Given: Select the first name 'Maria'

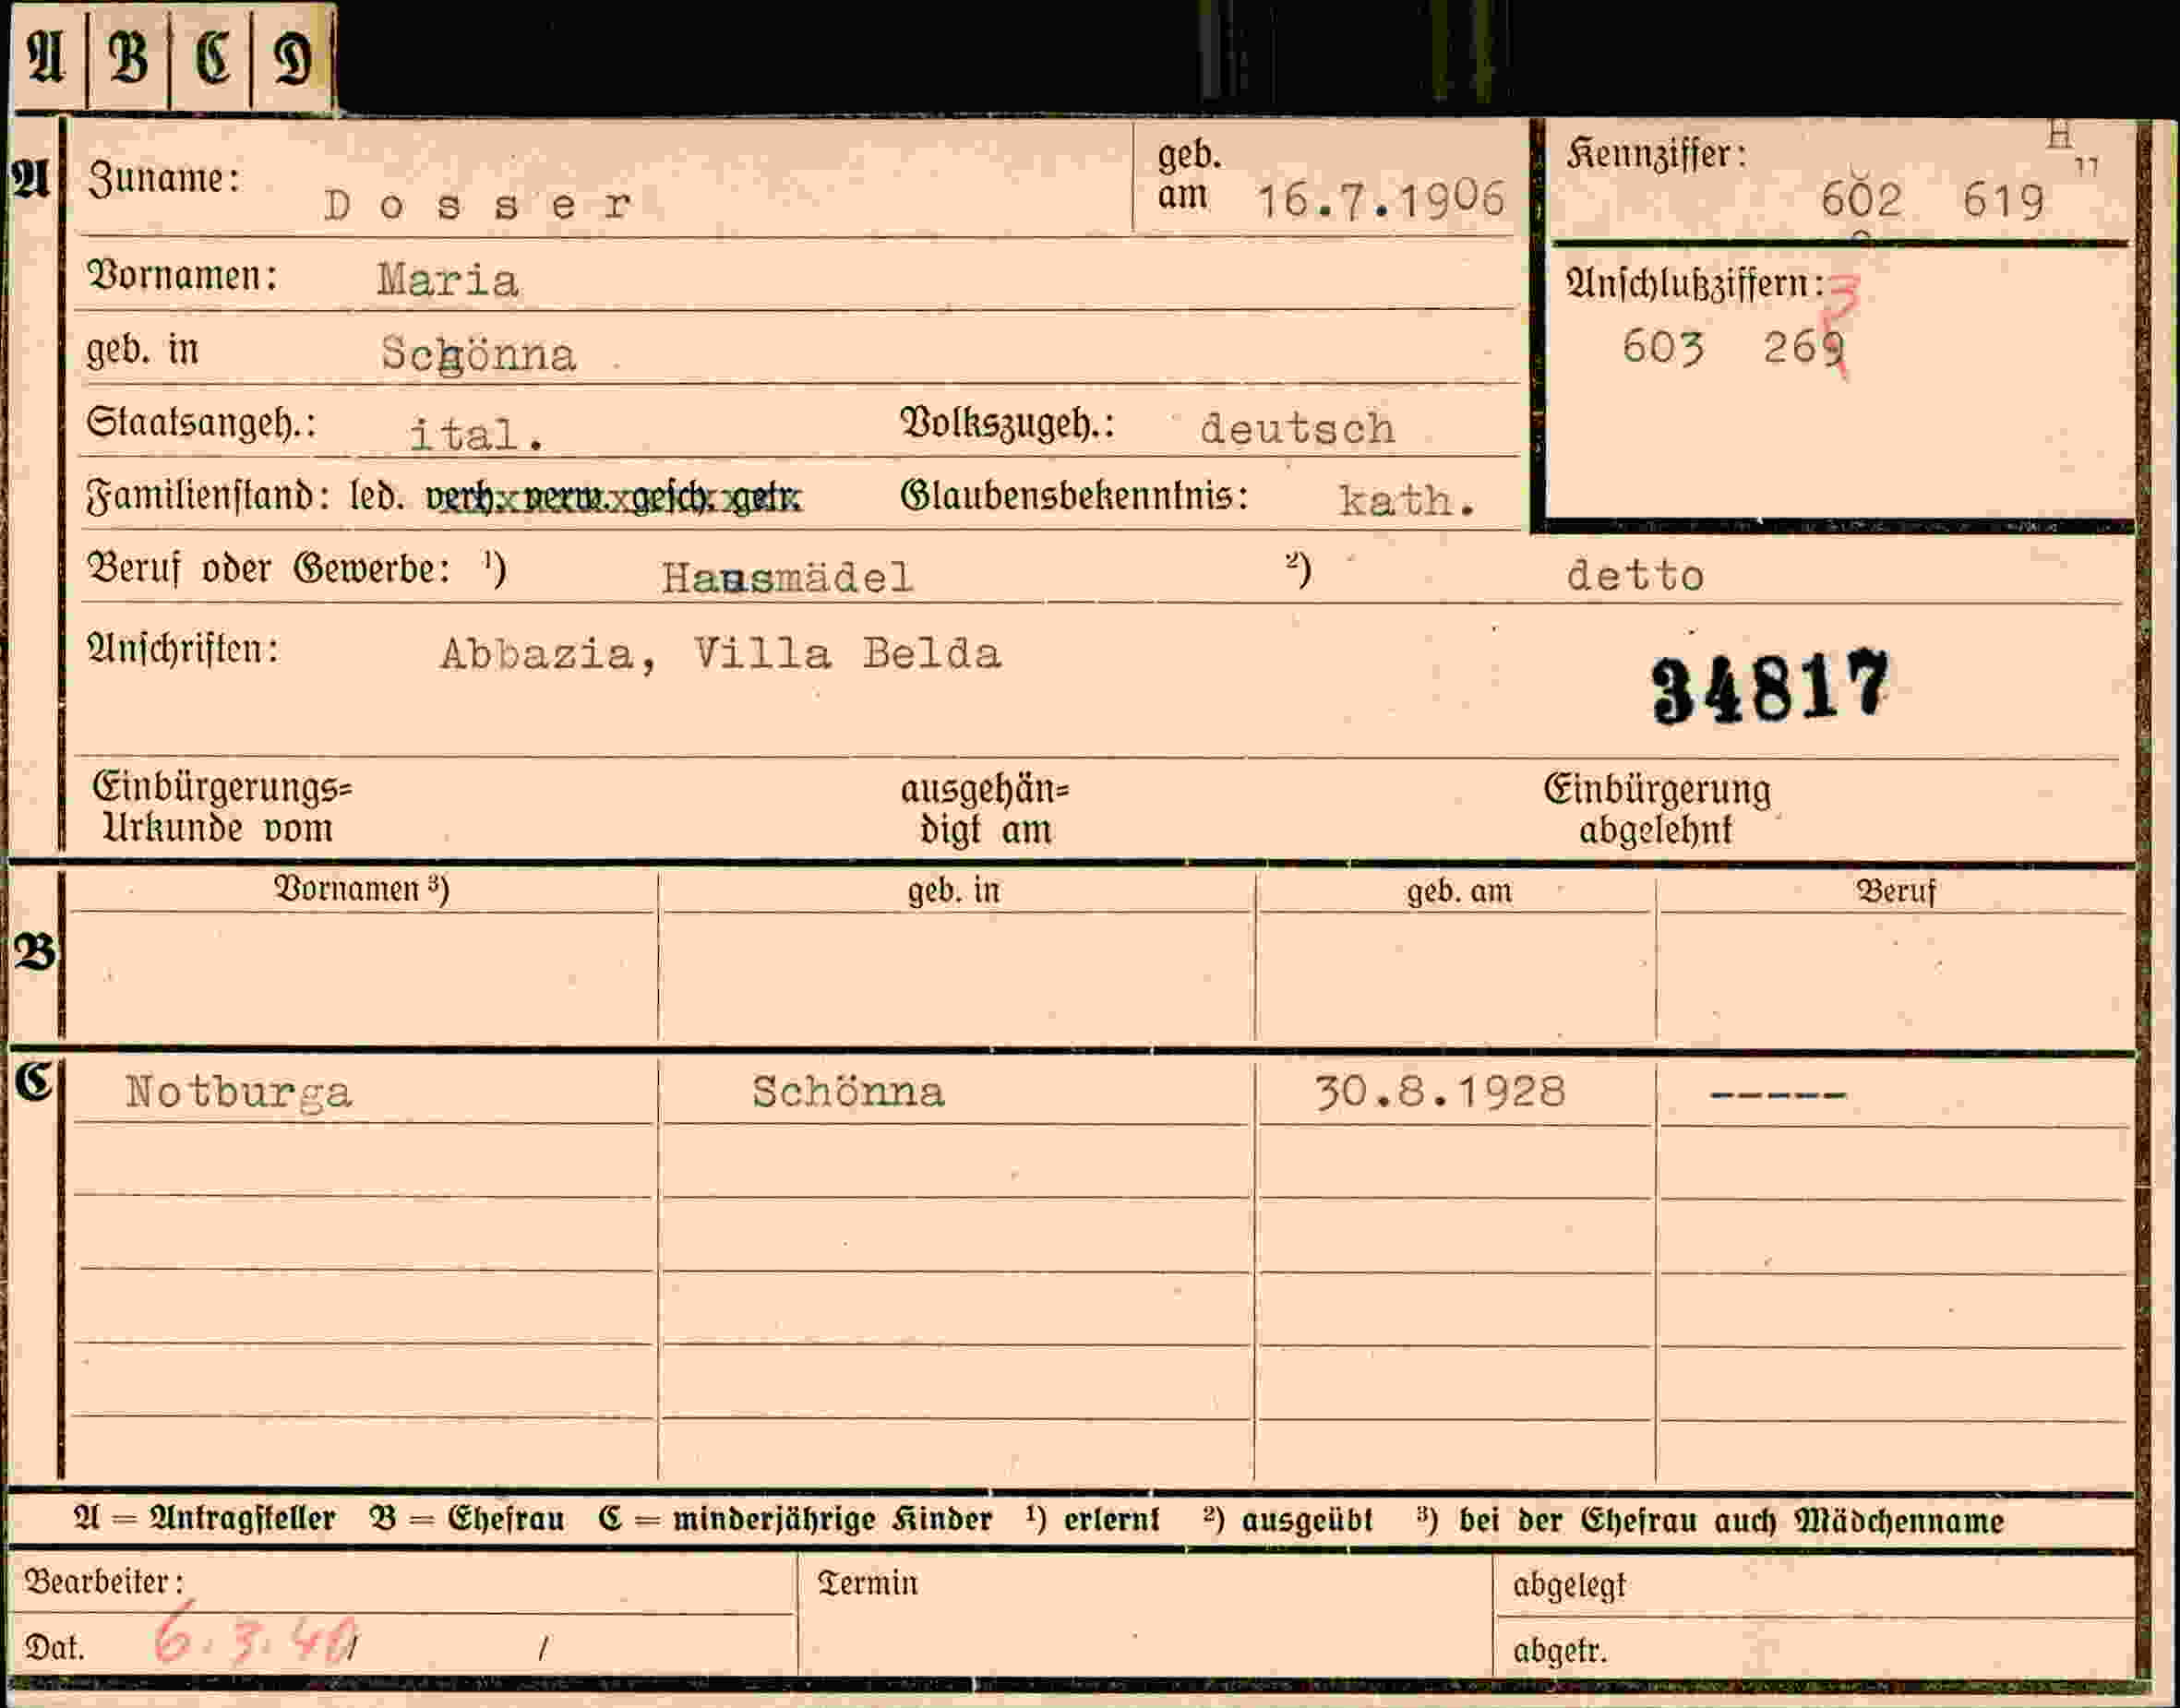Looking at the screenshot, I should tap(448, 280).
